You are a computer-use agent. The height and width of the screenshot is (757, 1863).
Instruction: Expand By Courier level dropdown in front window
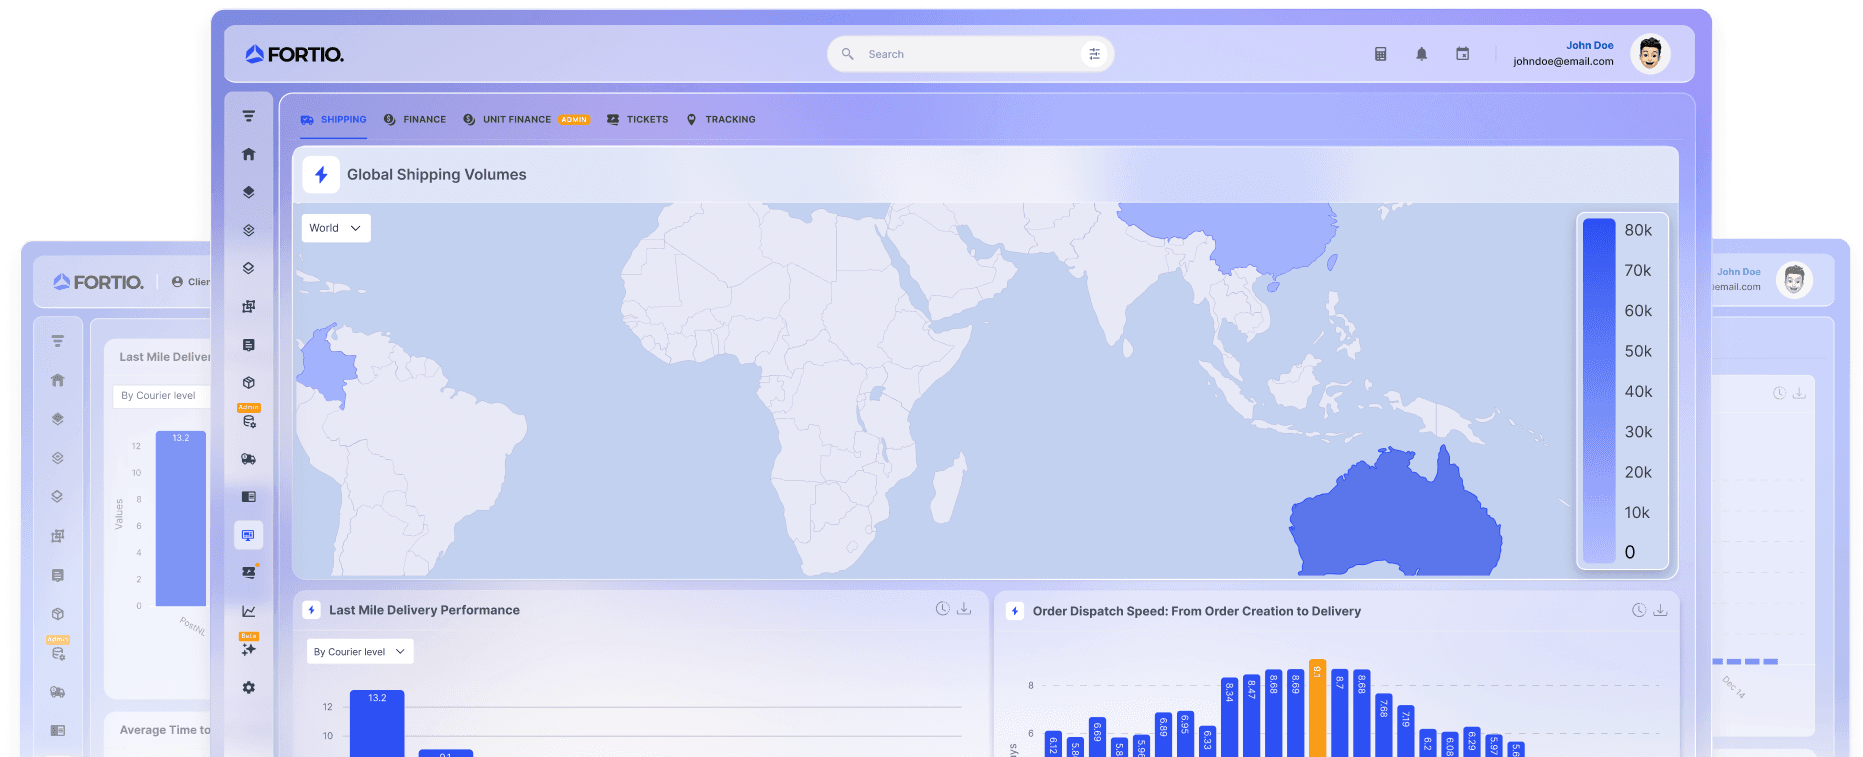(360, 651)
